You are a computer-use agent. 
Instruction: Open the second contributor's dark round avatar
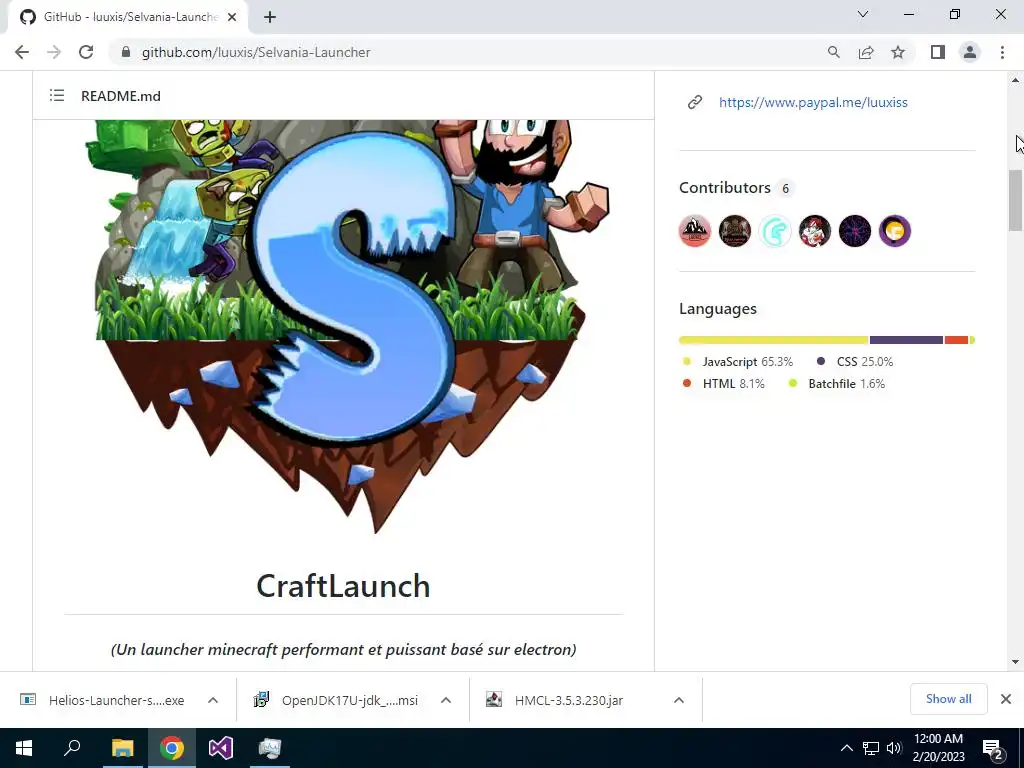[735, 231]
